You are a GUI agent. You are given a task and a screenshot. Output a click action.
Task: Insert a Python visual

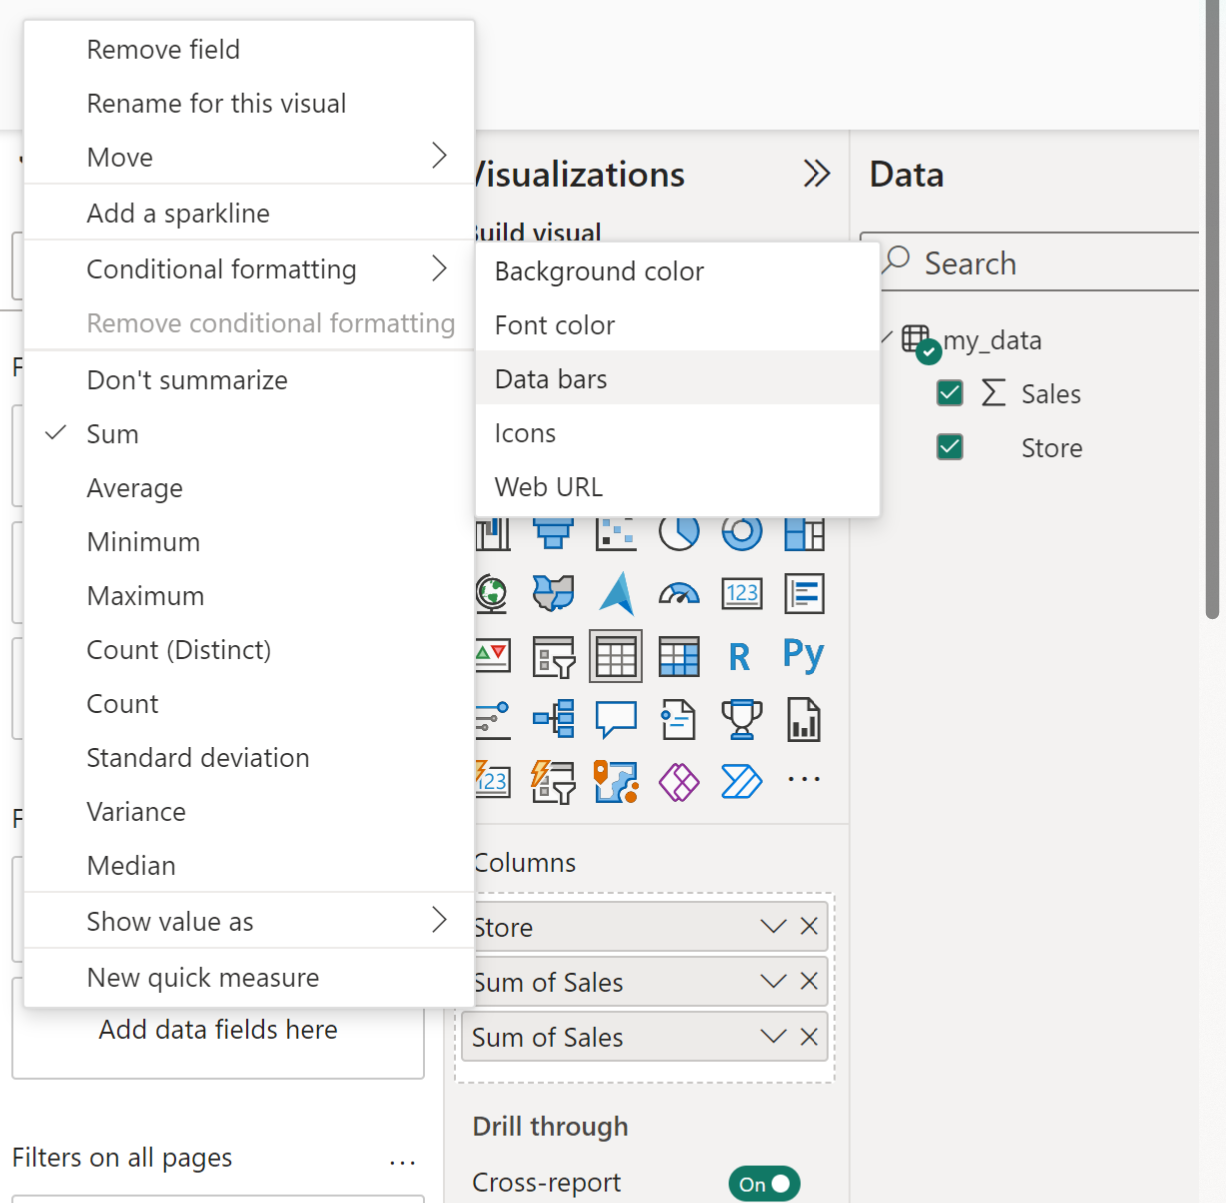pos(803,654)
